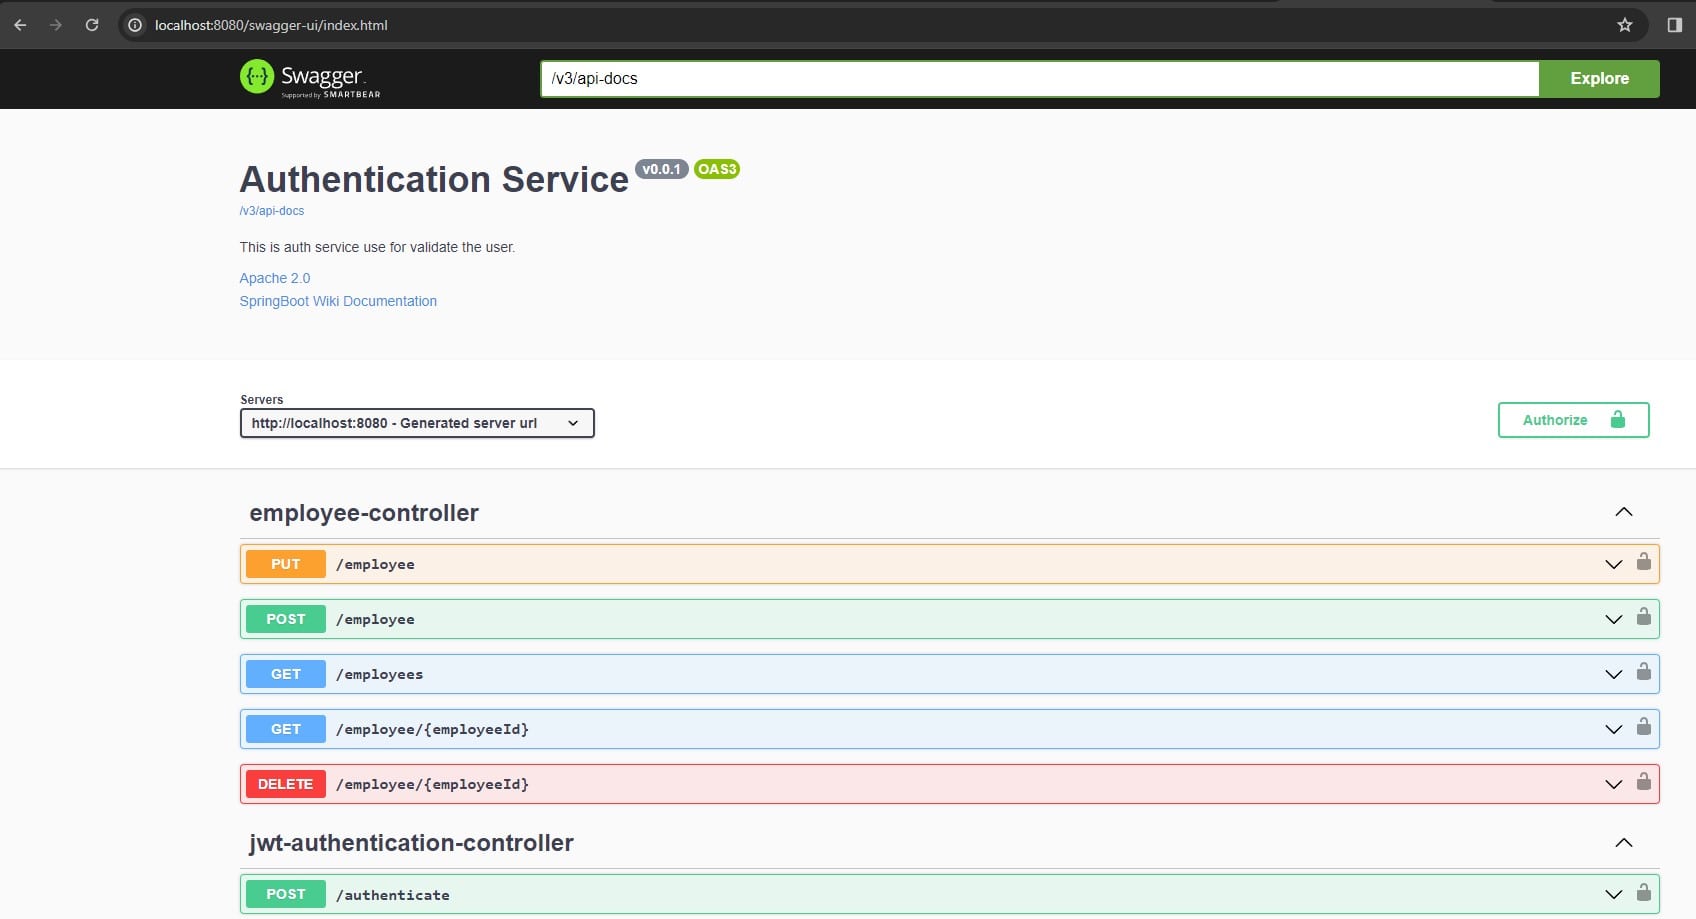Bookmark this page with the star icon

tap(1624, 25)
